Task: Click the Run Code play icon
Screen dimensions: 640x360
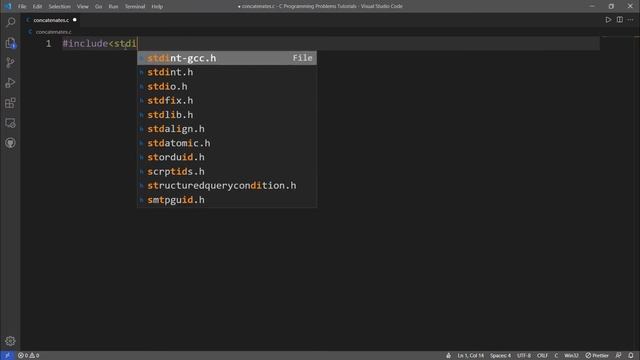Action: (608, 20)
